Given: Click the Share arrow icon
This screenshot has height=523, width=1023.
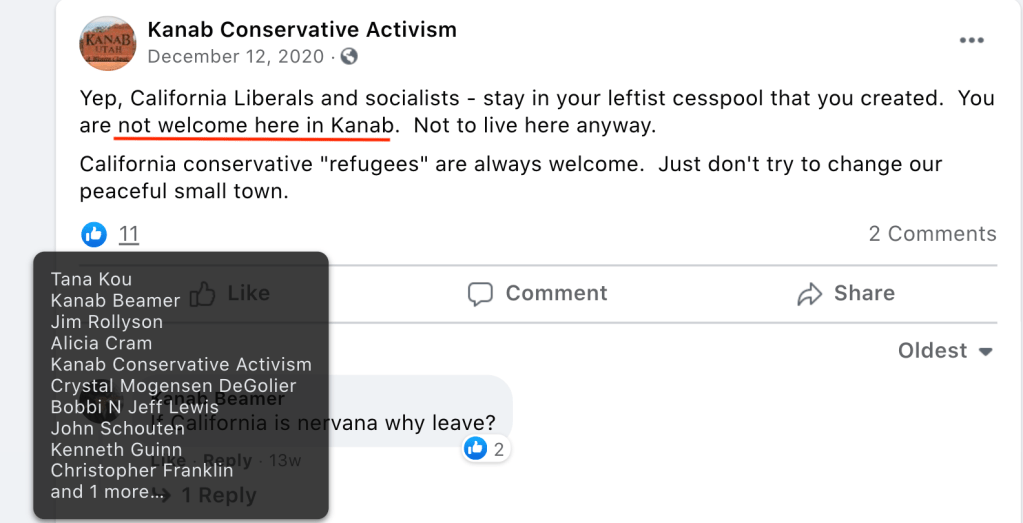Looking at the screenshot, I should point(809,294).
